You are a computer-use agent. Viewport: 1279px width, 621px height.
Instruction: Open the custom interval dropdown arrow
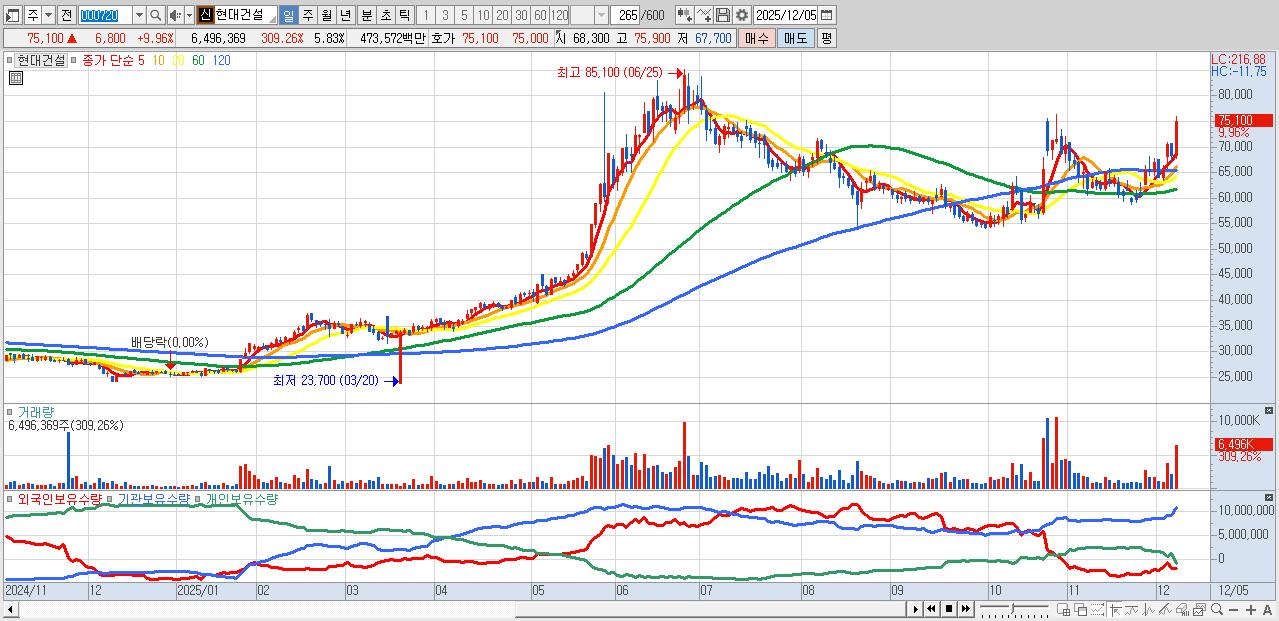[x=601, y=15]
